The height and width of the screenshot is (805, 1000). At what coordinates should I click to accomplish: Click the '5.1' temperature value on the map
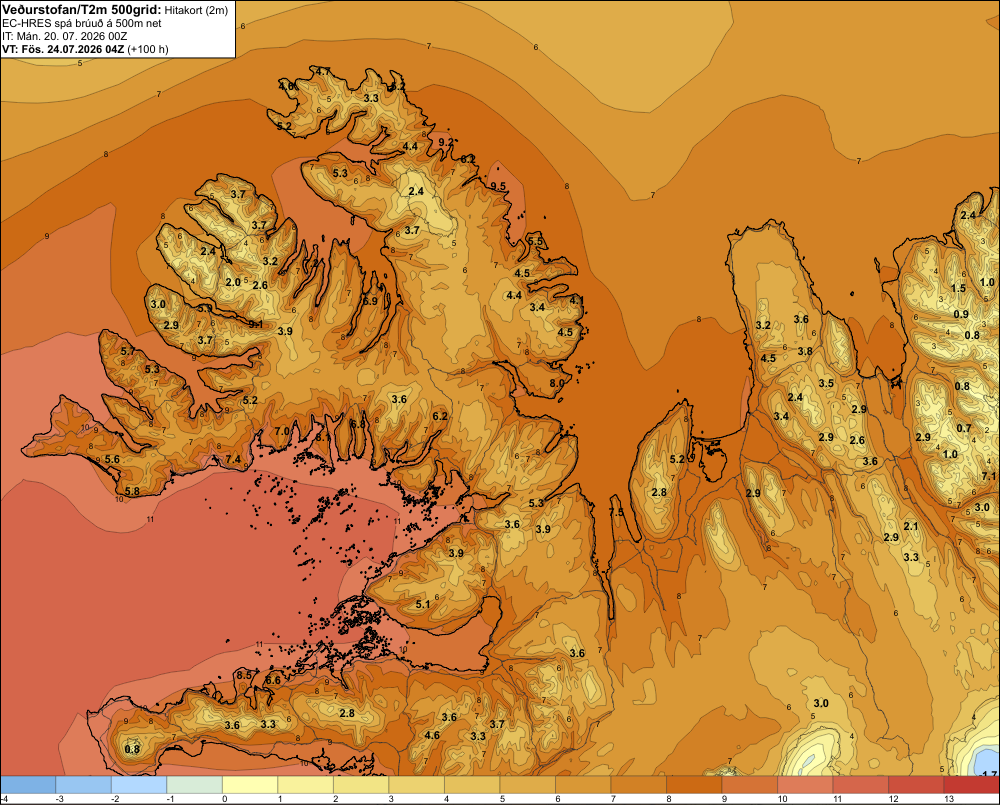(x=423, y=604)
